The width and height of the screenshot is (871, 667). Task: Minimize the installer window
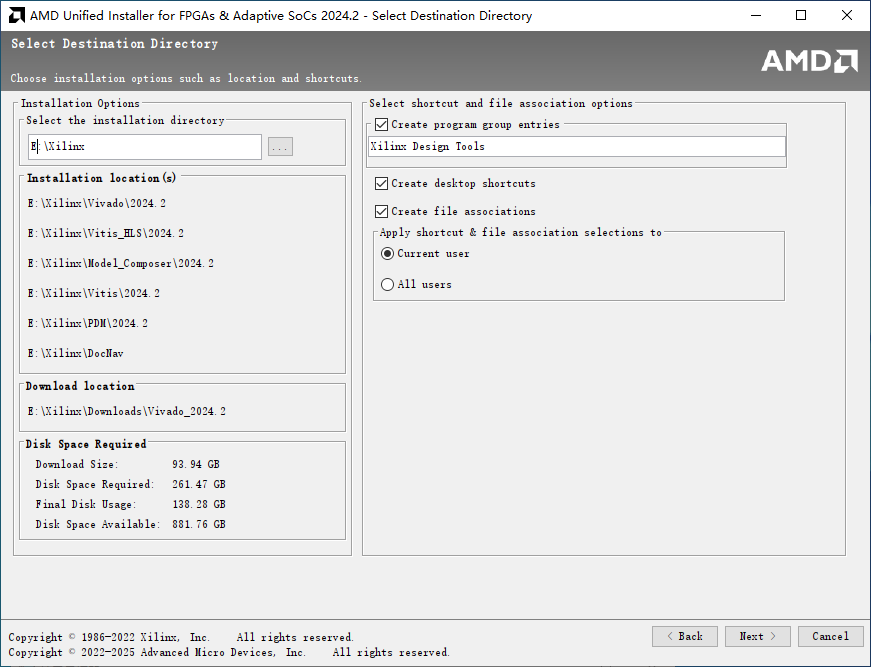click(x=756, y=15)
